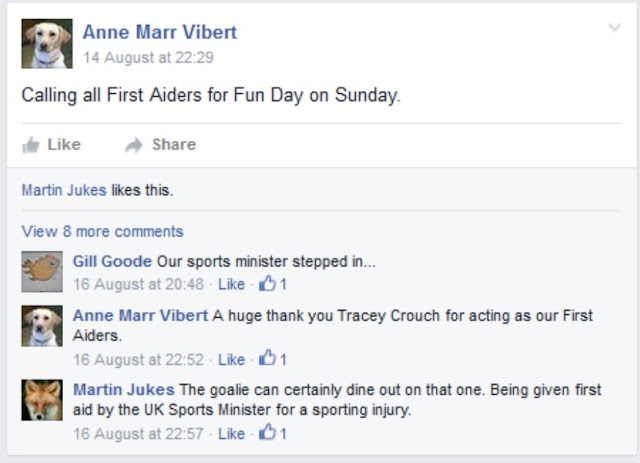Screen dimensions: 640x463
Task: Open Anne Marr Vibert's name in post header
Action: 160,32
